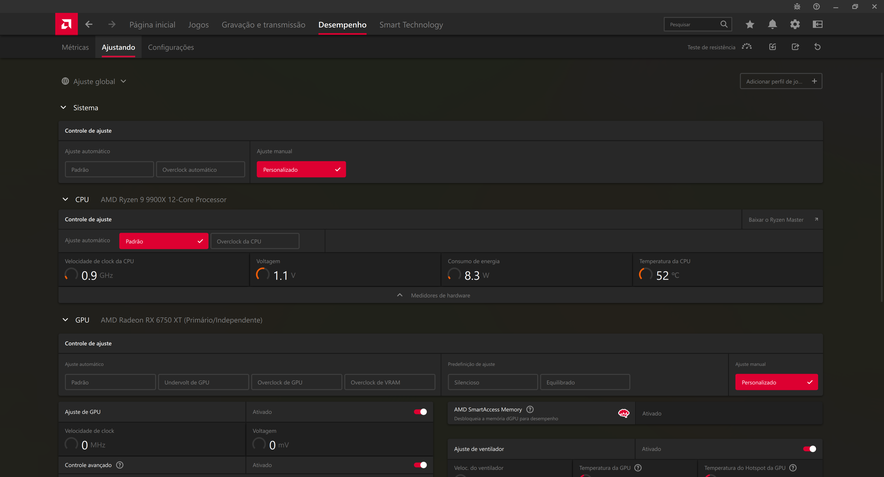Go forward with the right arrow icon
This screenshot has width=884, height=477.
112,24
